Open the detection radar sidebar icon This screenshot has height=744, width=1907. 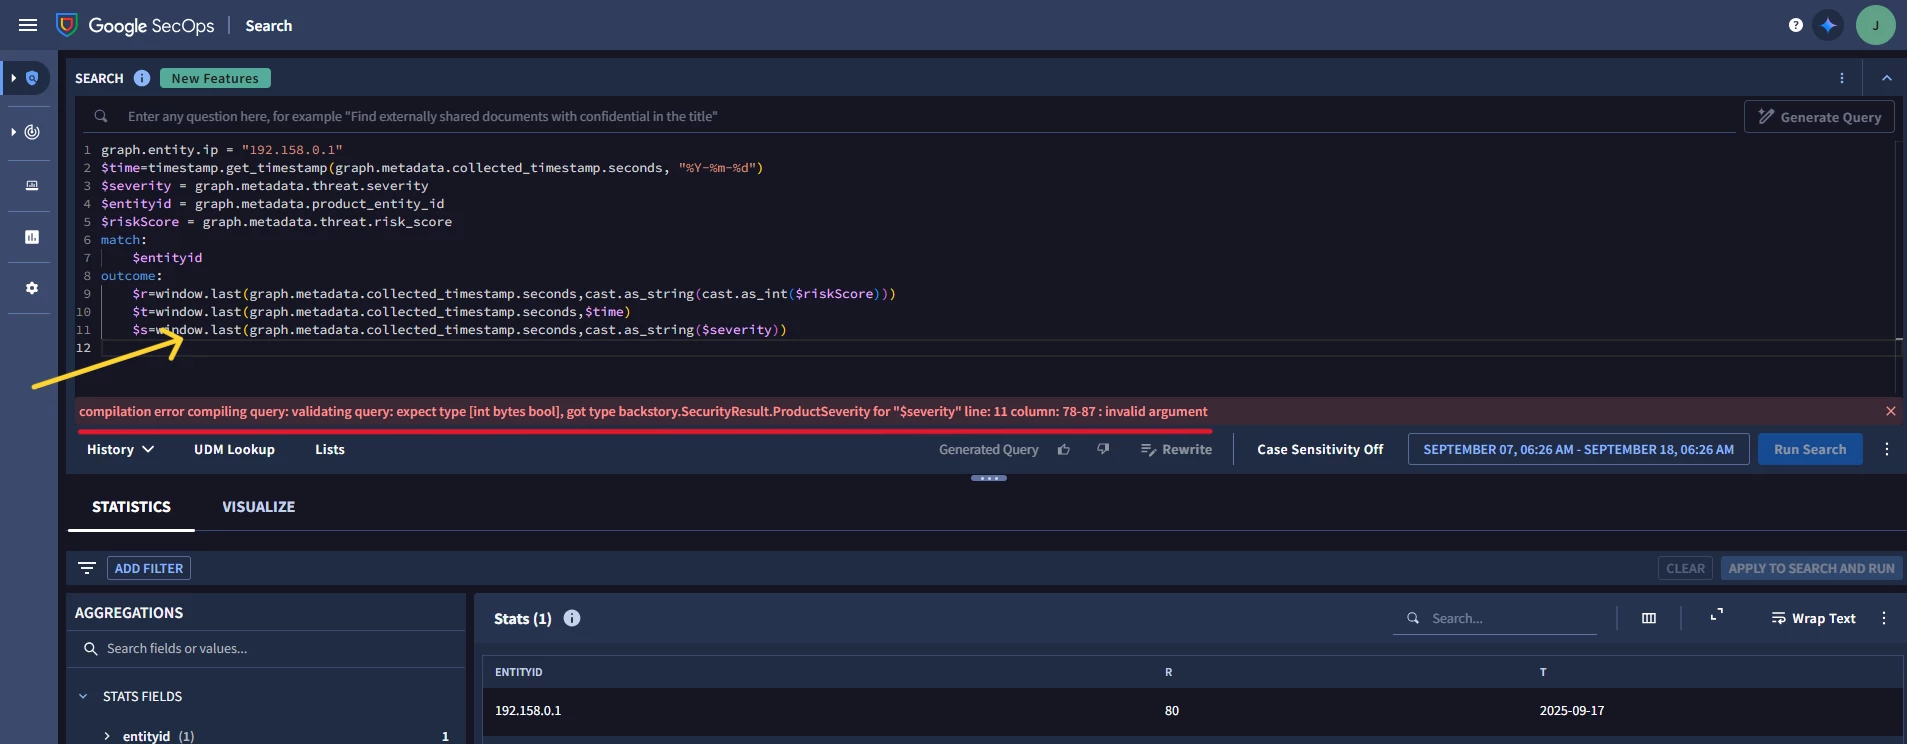tap(32, 132)
